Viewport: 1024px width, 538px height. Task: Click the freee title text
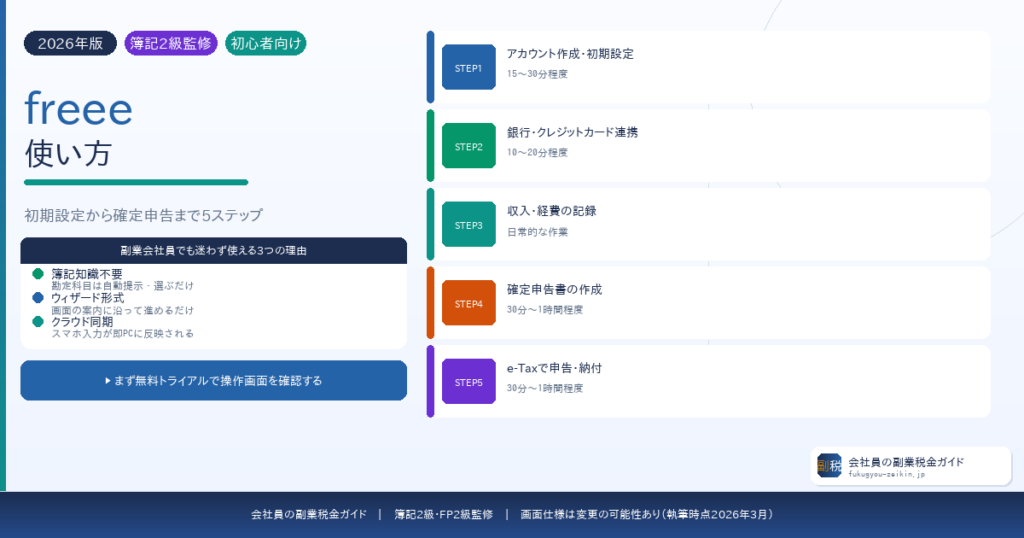pos(78,108)
